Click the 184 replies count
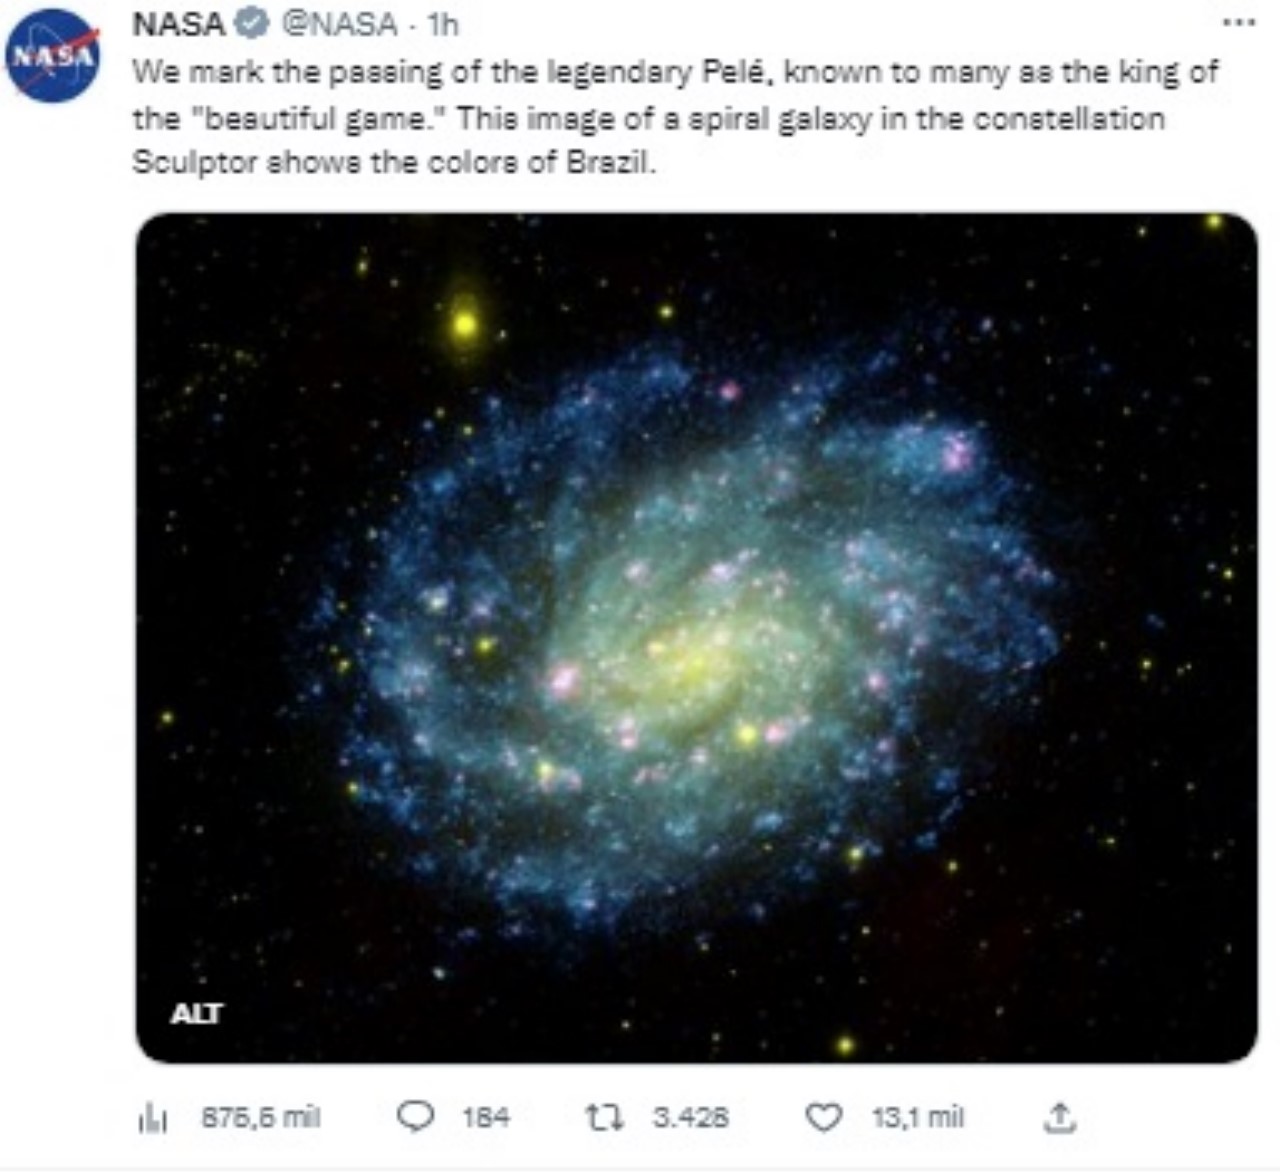The height and width of the screenshot is (1173, 1280). click(x=485, y=1117)
